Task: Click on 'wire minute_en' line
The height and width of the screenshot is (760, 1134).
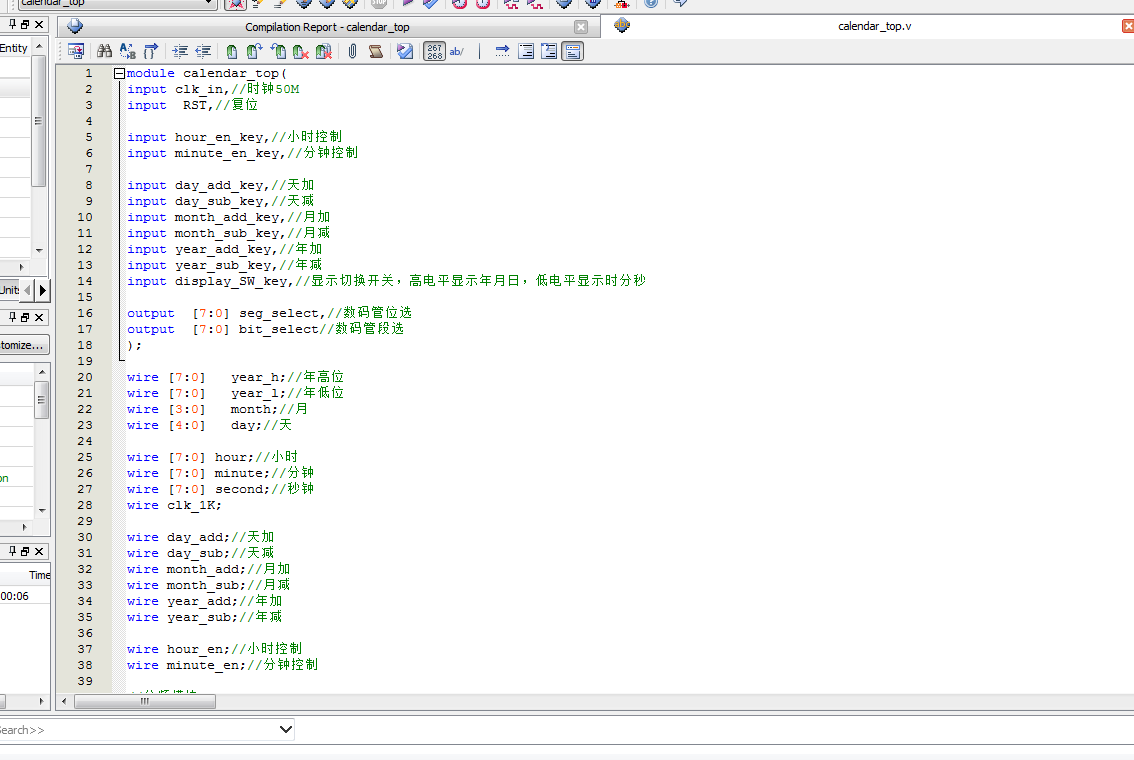Action: (x=222, y=665)
